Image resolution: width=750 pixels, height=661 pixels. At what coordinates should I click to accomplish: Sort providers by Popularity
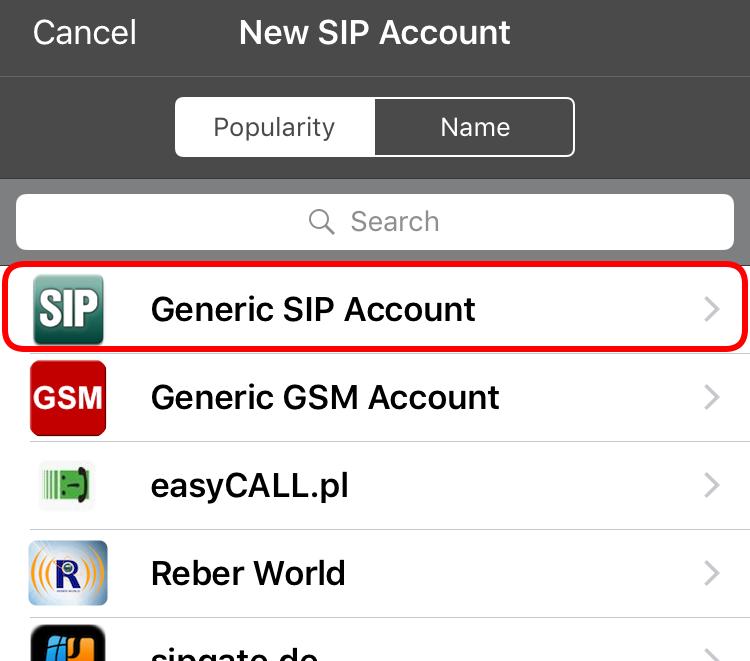[275, 127]
